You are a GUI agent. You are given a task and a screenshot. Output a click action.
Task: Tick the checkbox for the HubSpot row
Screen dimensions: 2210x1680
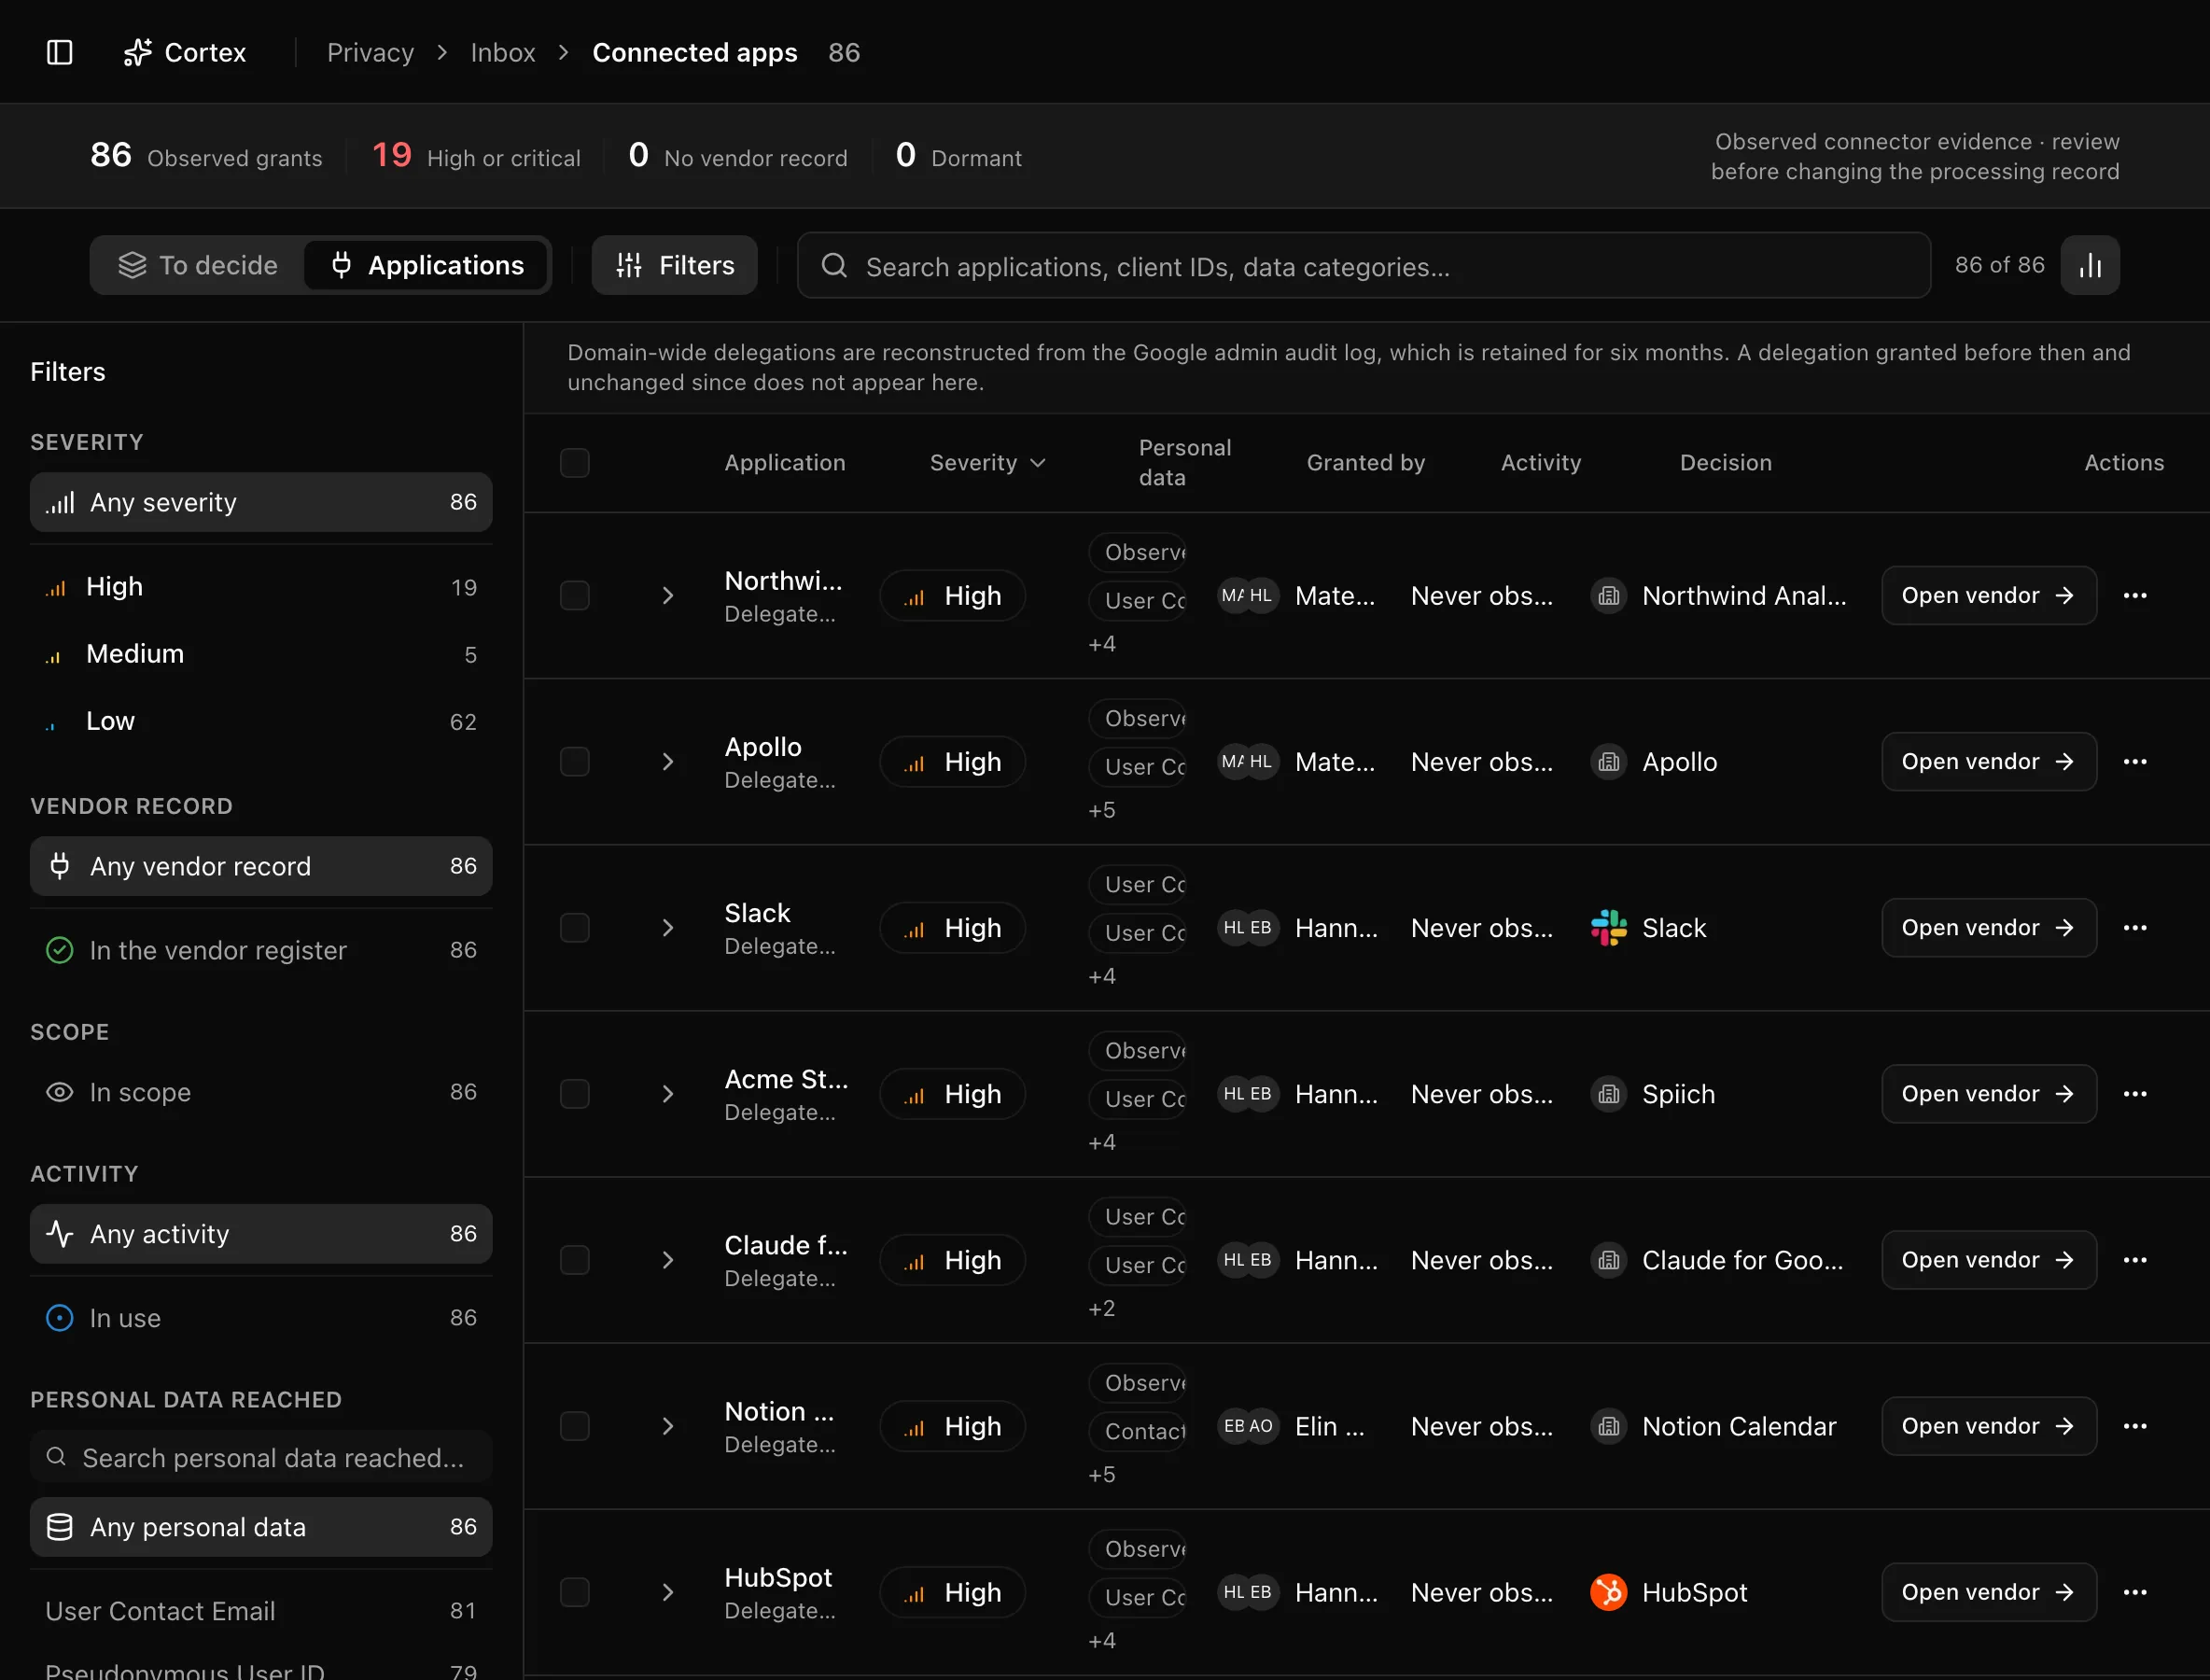(575, 1592)
